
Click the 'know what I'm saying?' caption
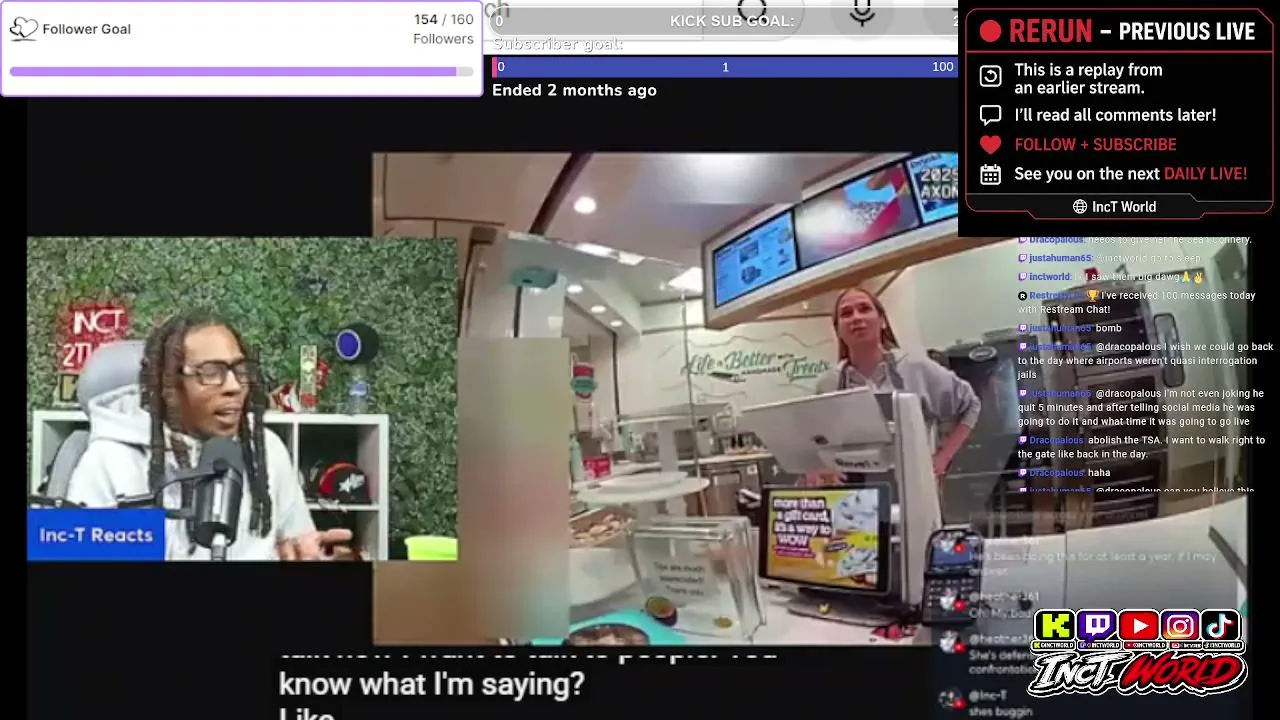431,685
